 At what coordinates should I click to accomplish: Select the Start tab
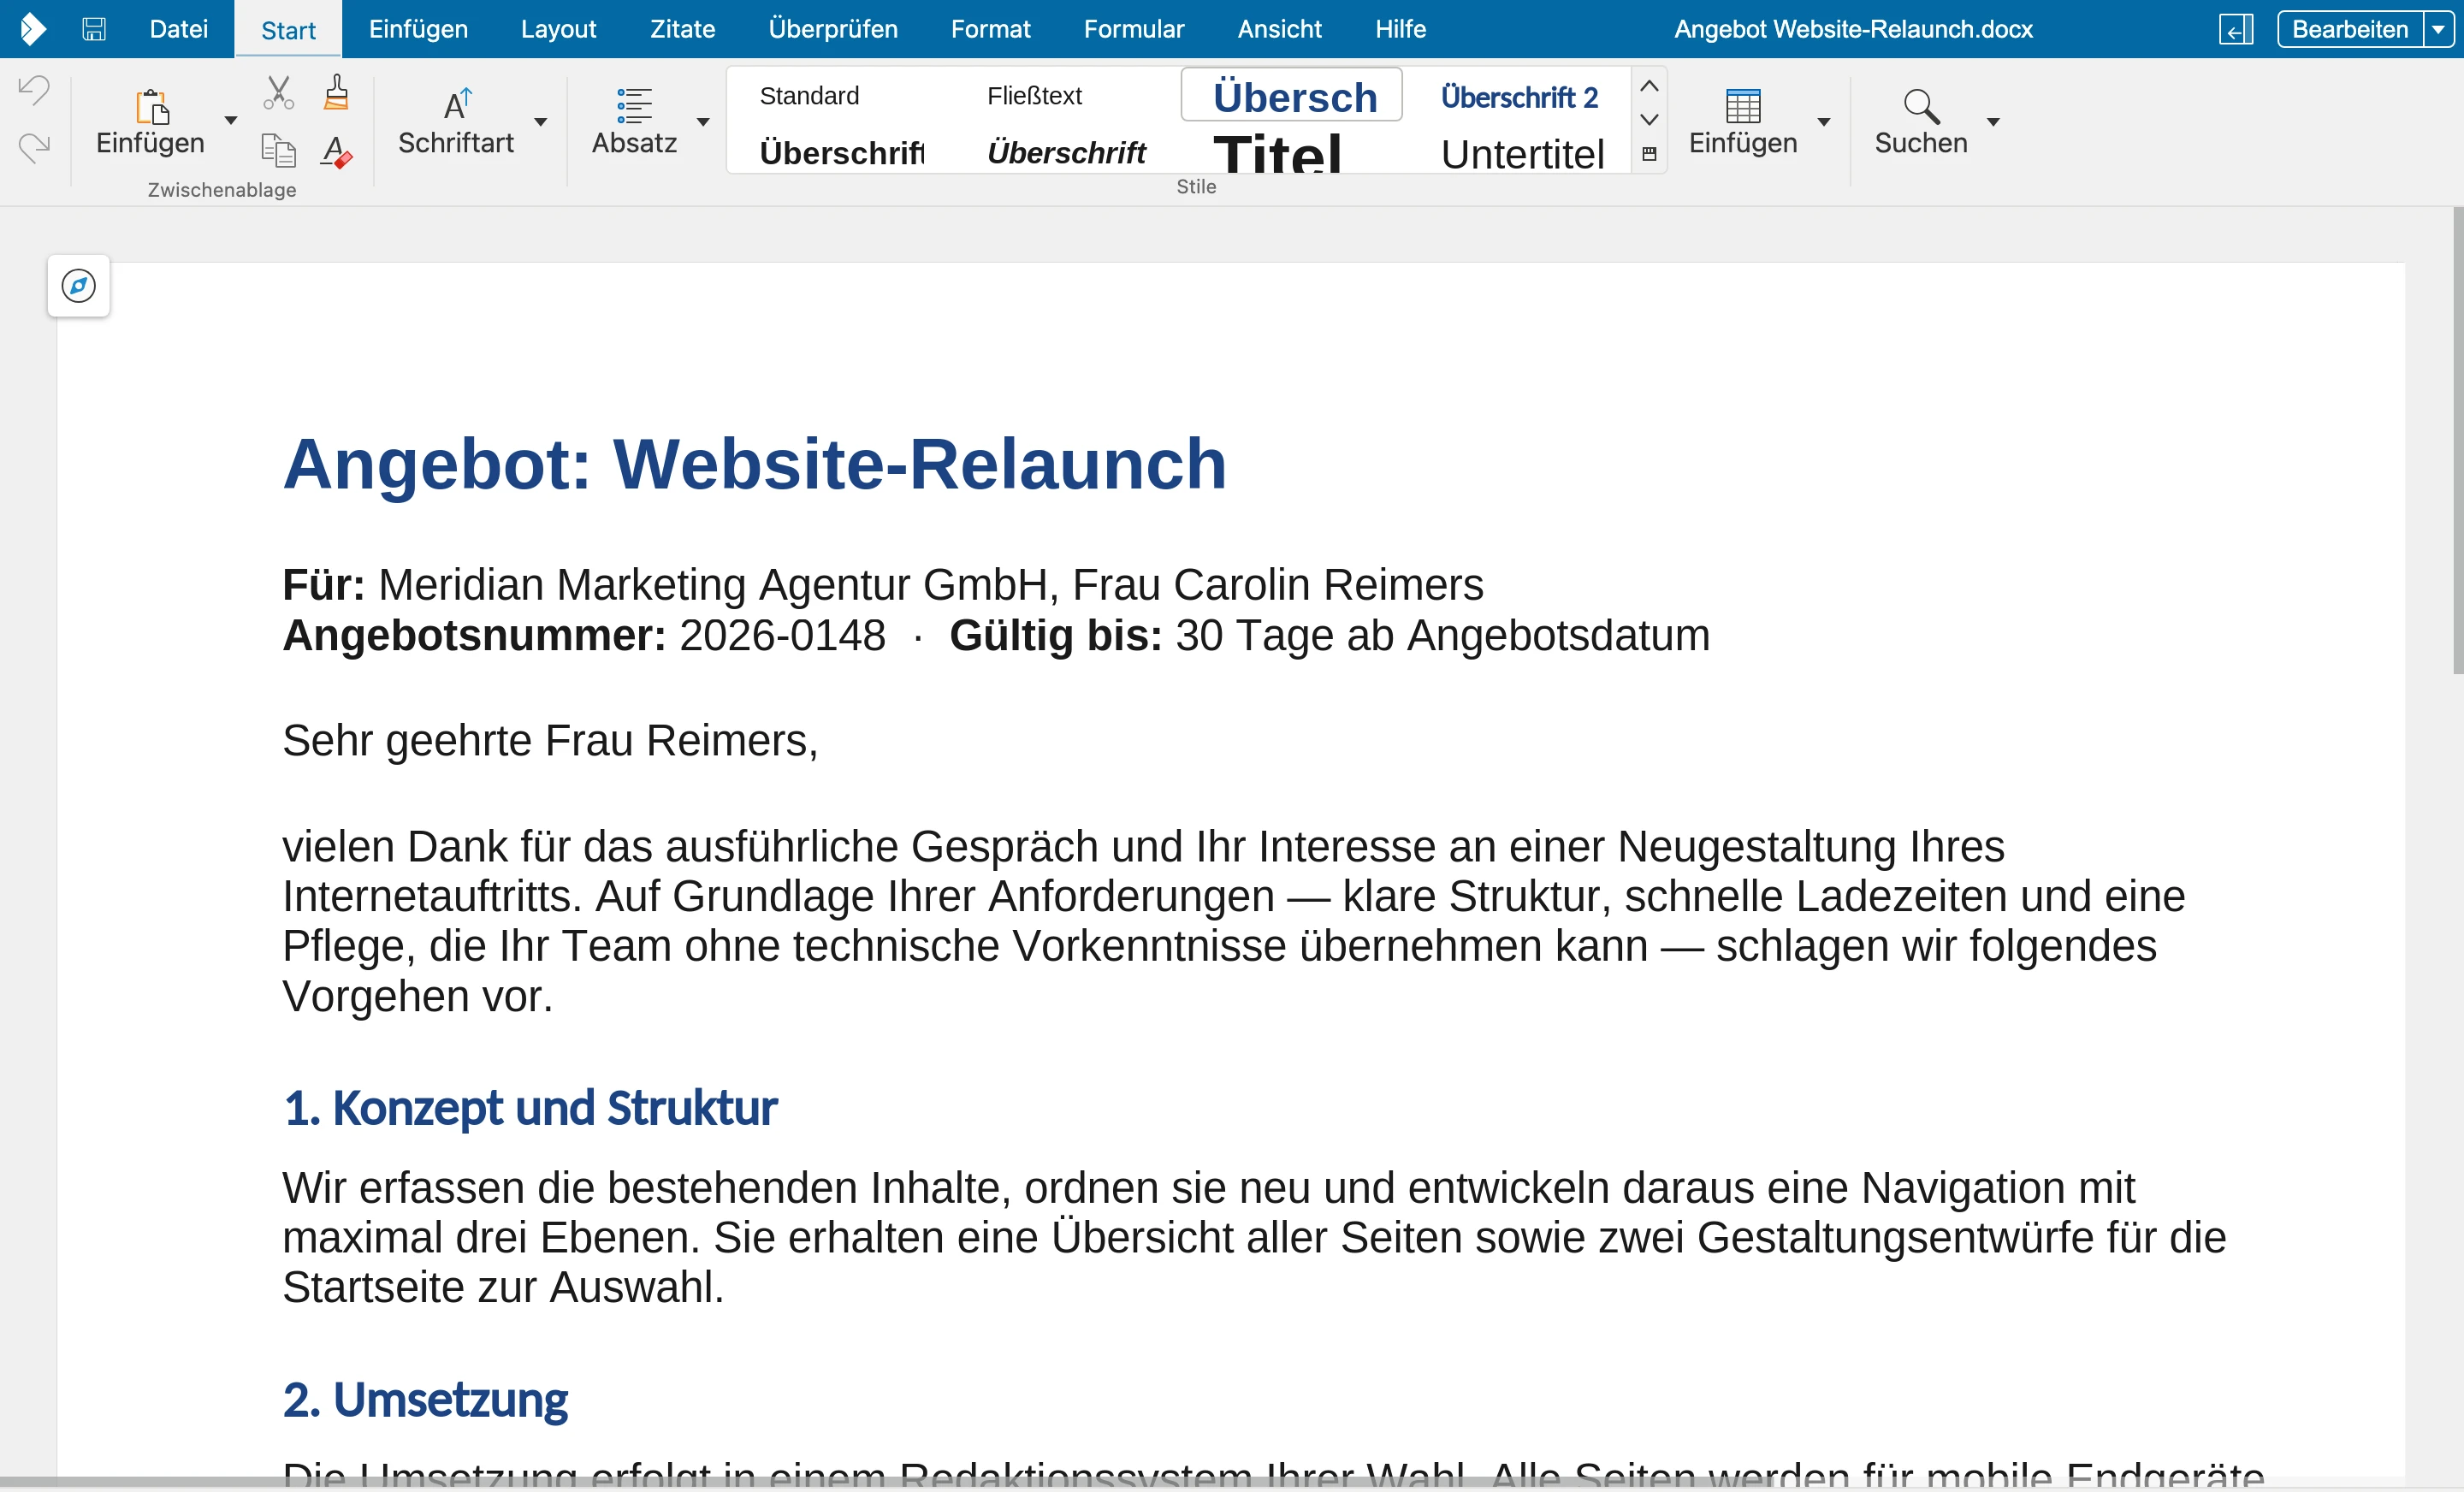(288, 30)
